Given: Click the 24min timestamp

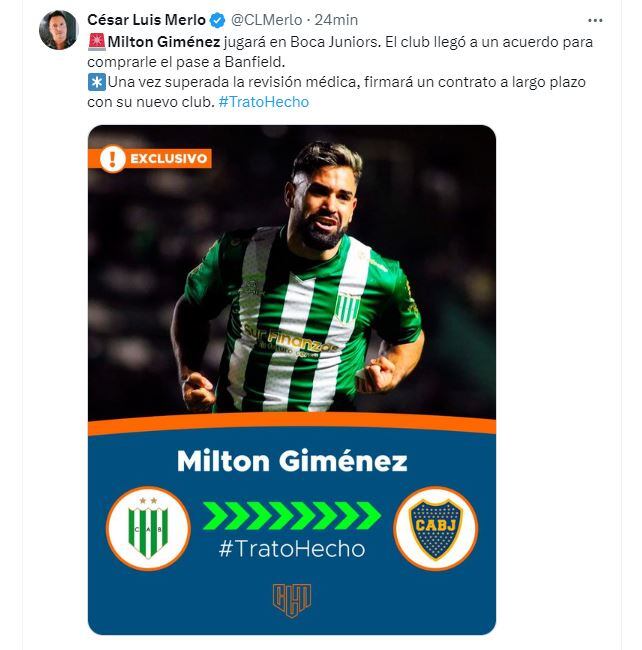Looking at the screenshot, I should [336, 20].
